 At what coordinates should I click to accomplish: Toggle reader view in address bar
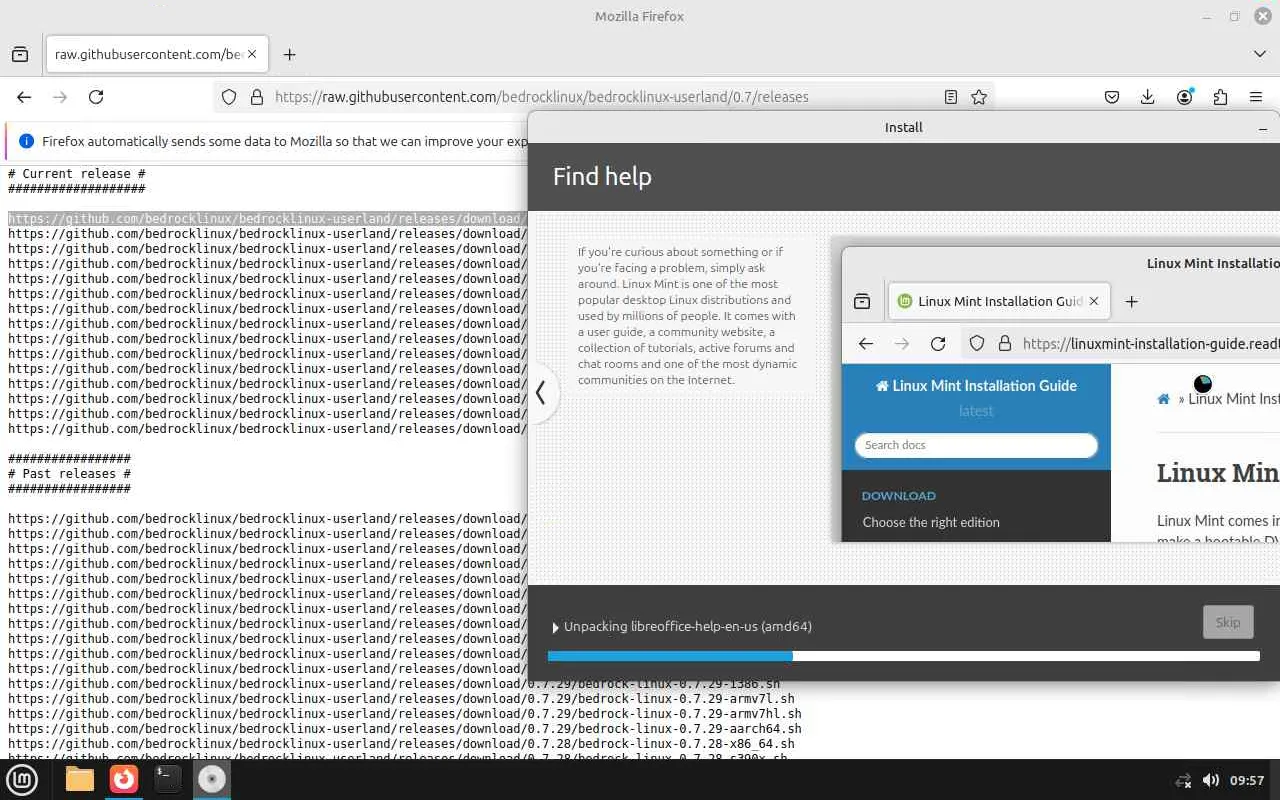(951, 97)
